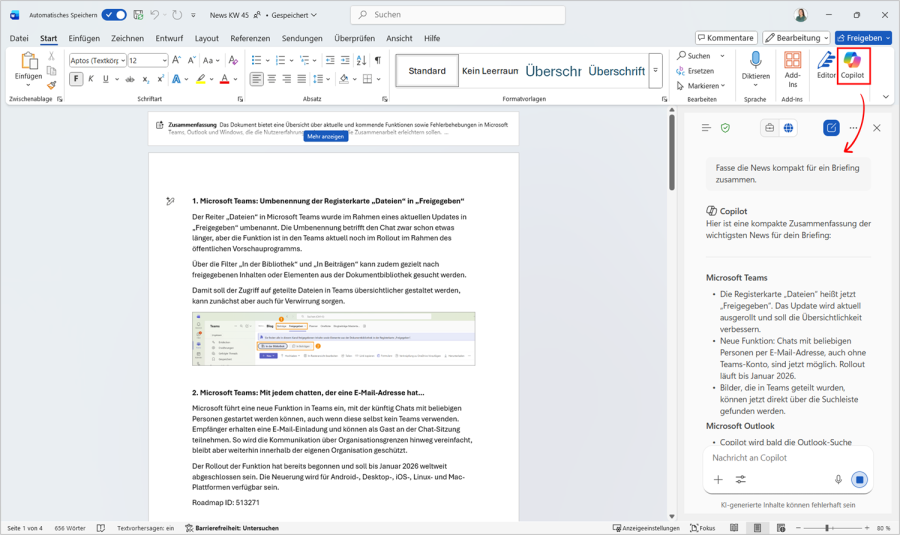Apply the red font color
The image size is (900, 535).
tap(224, 79)
